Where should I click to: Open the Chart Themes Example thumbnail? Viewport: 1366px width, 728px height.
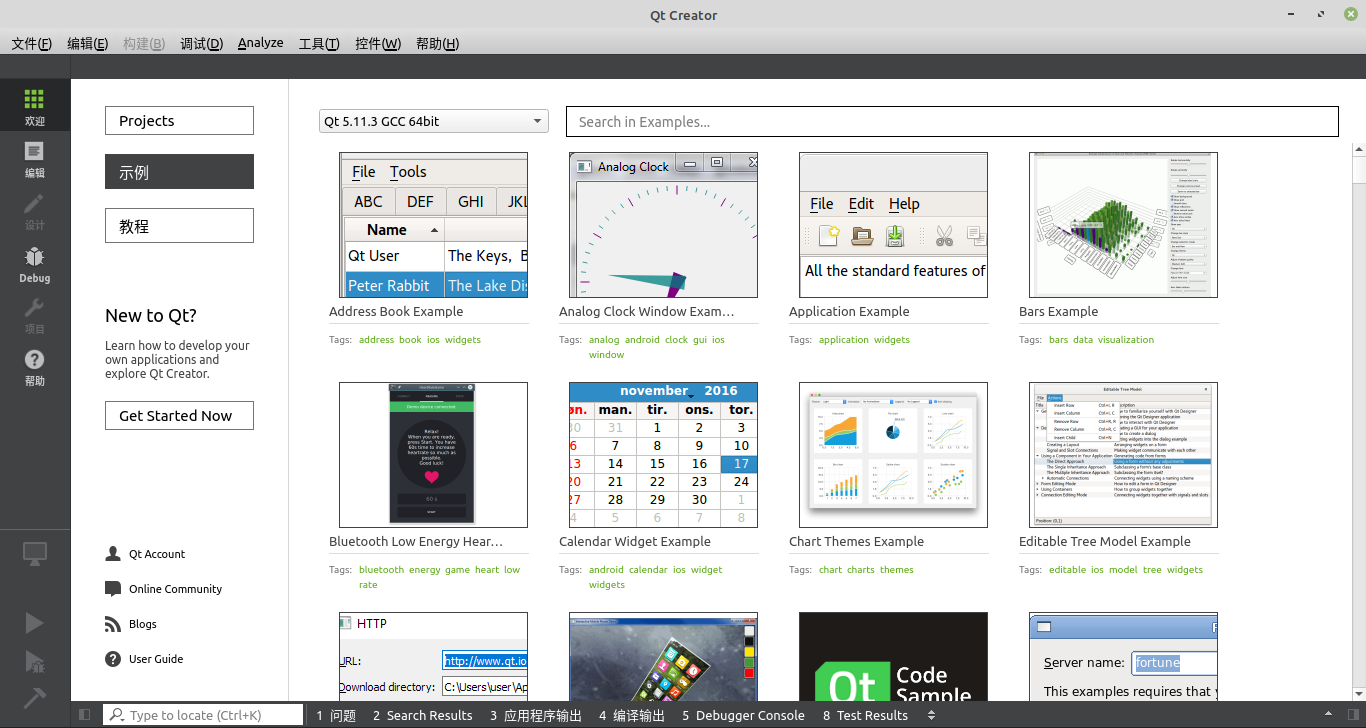coord(893,455)
